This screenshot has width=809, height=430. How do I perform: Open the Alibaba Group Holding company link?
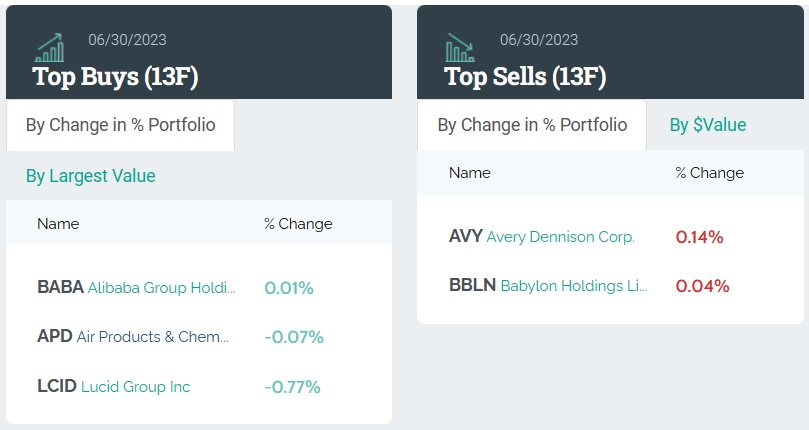162,288
